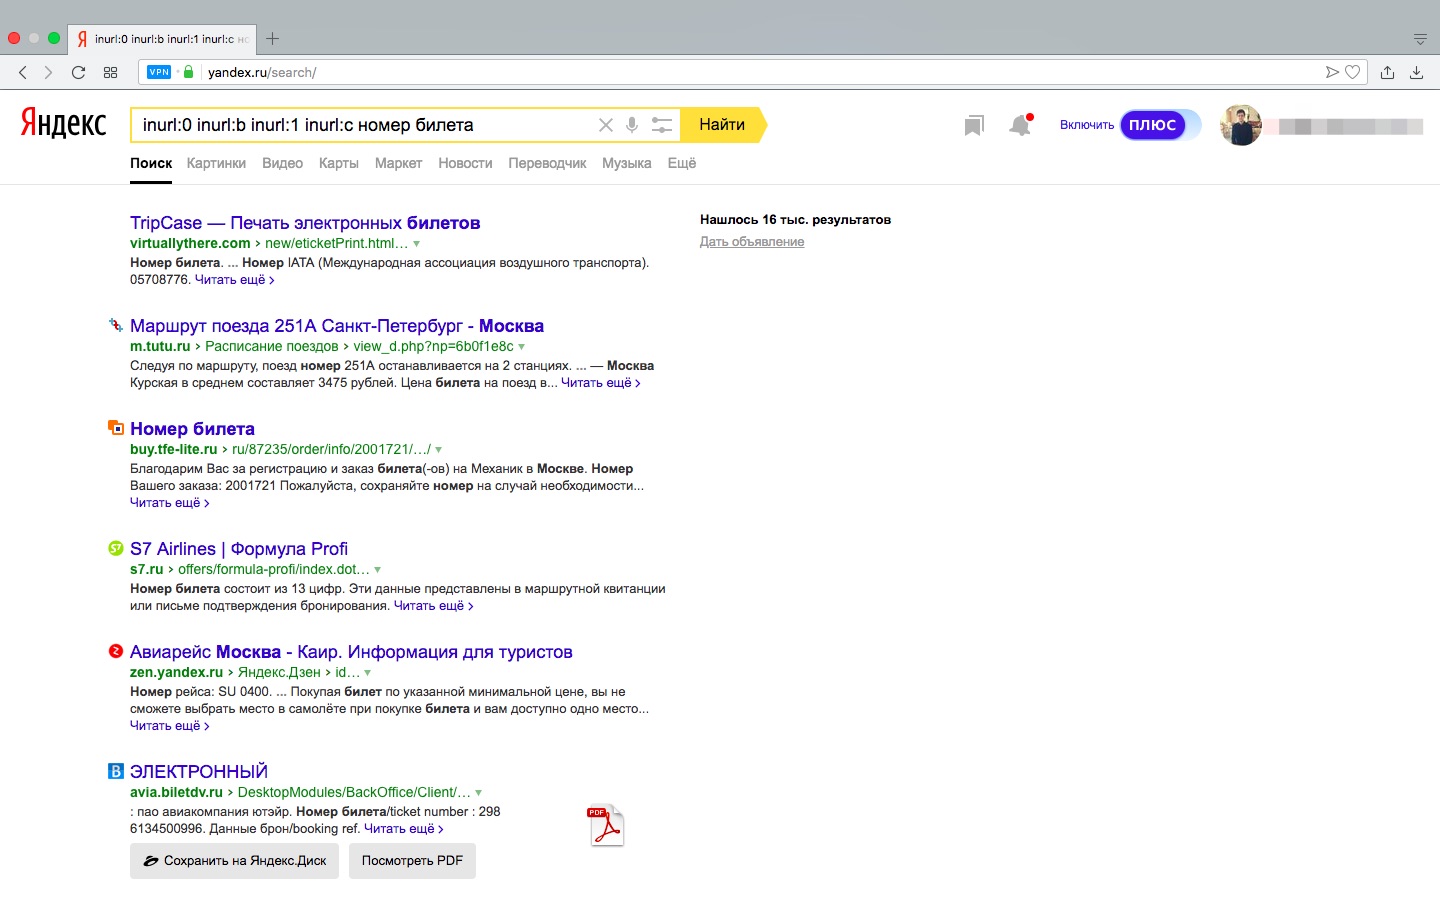
Task: Open Расписание поездов breadcrumb link
Action: pyautogui.click(x=272, y=346)
